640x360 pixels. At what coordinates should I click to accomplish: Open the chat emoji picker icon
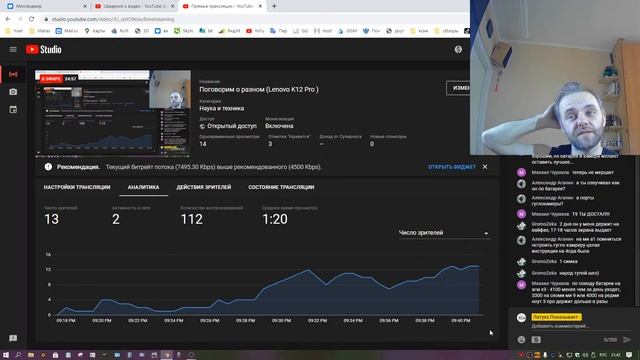pos(521,339)
